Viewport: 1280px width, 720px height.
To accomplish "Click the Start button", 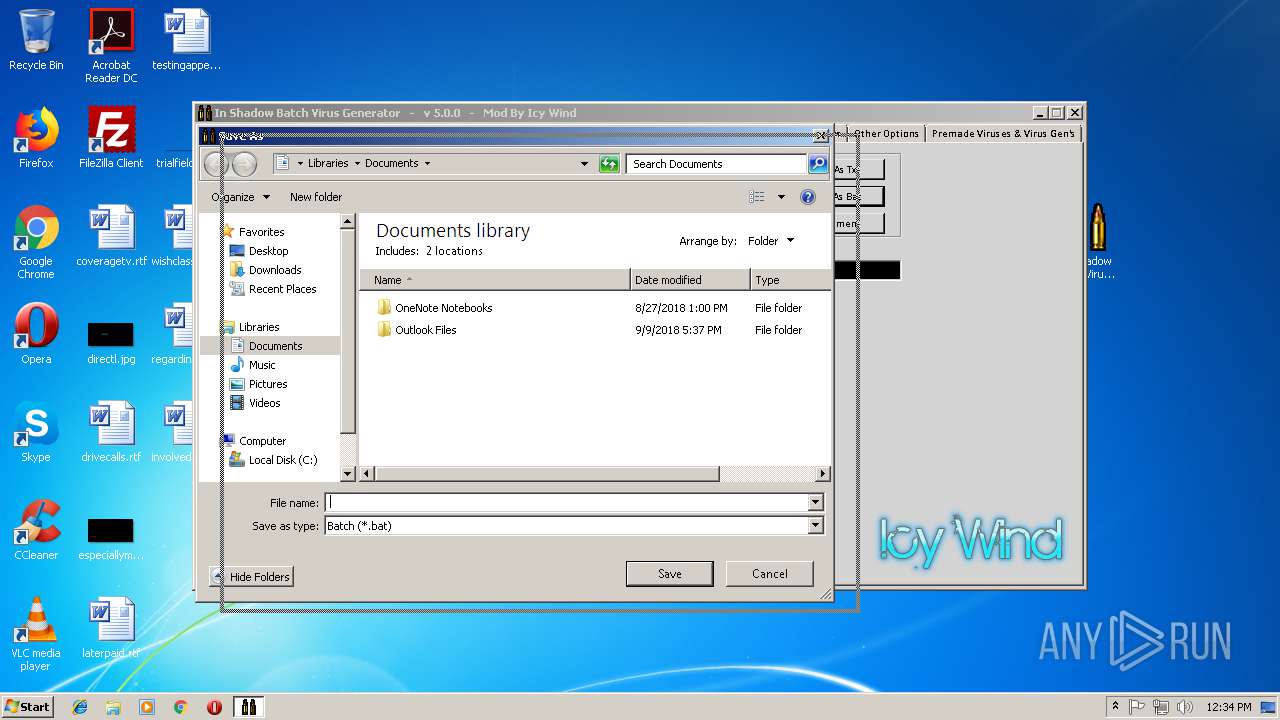I will (28, 707).
